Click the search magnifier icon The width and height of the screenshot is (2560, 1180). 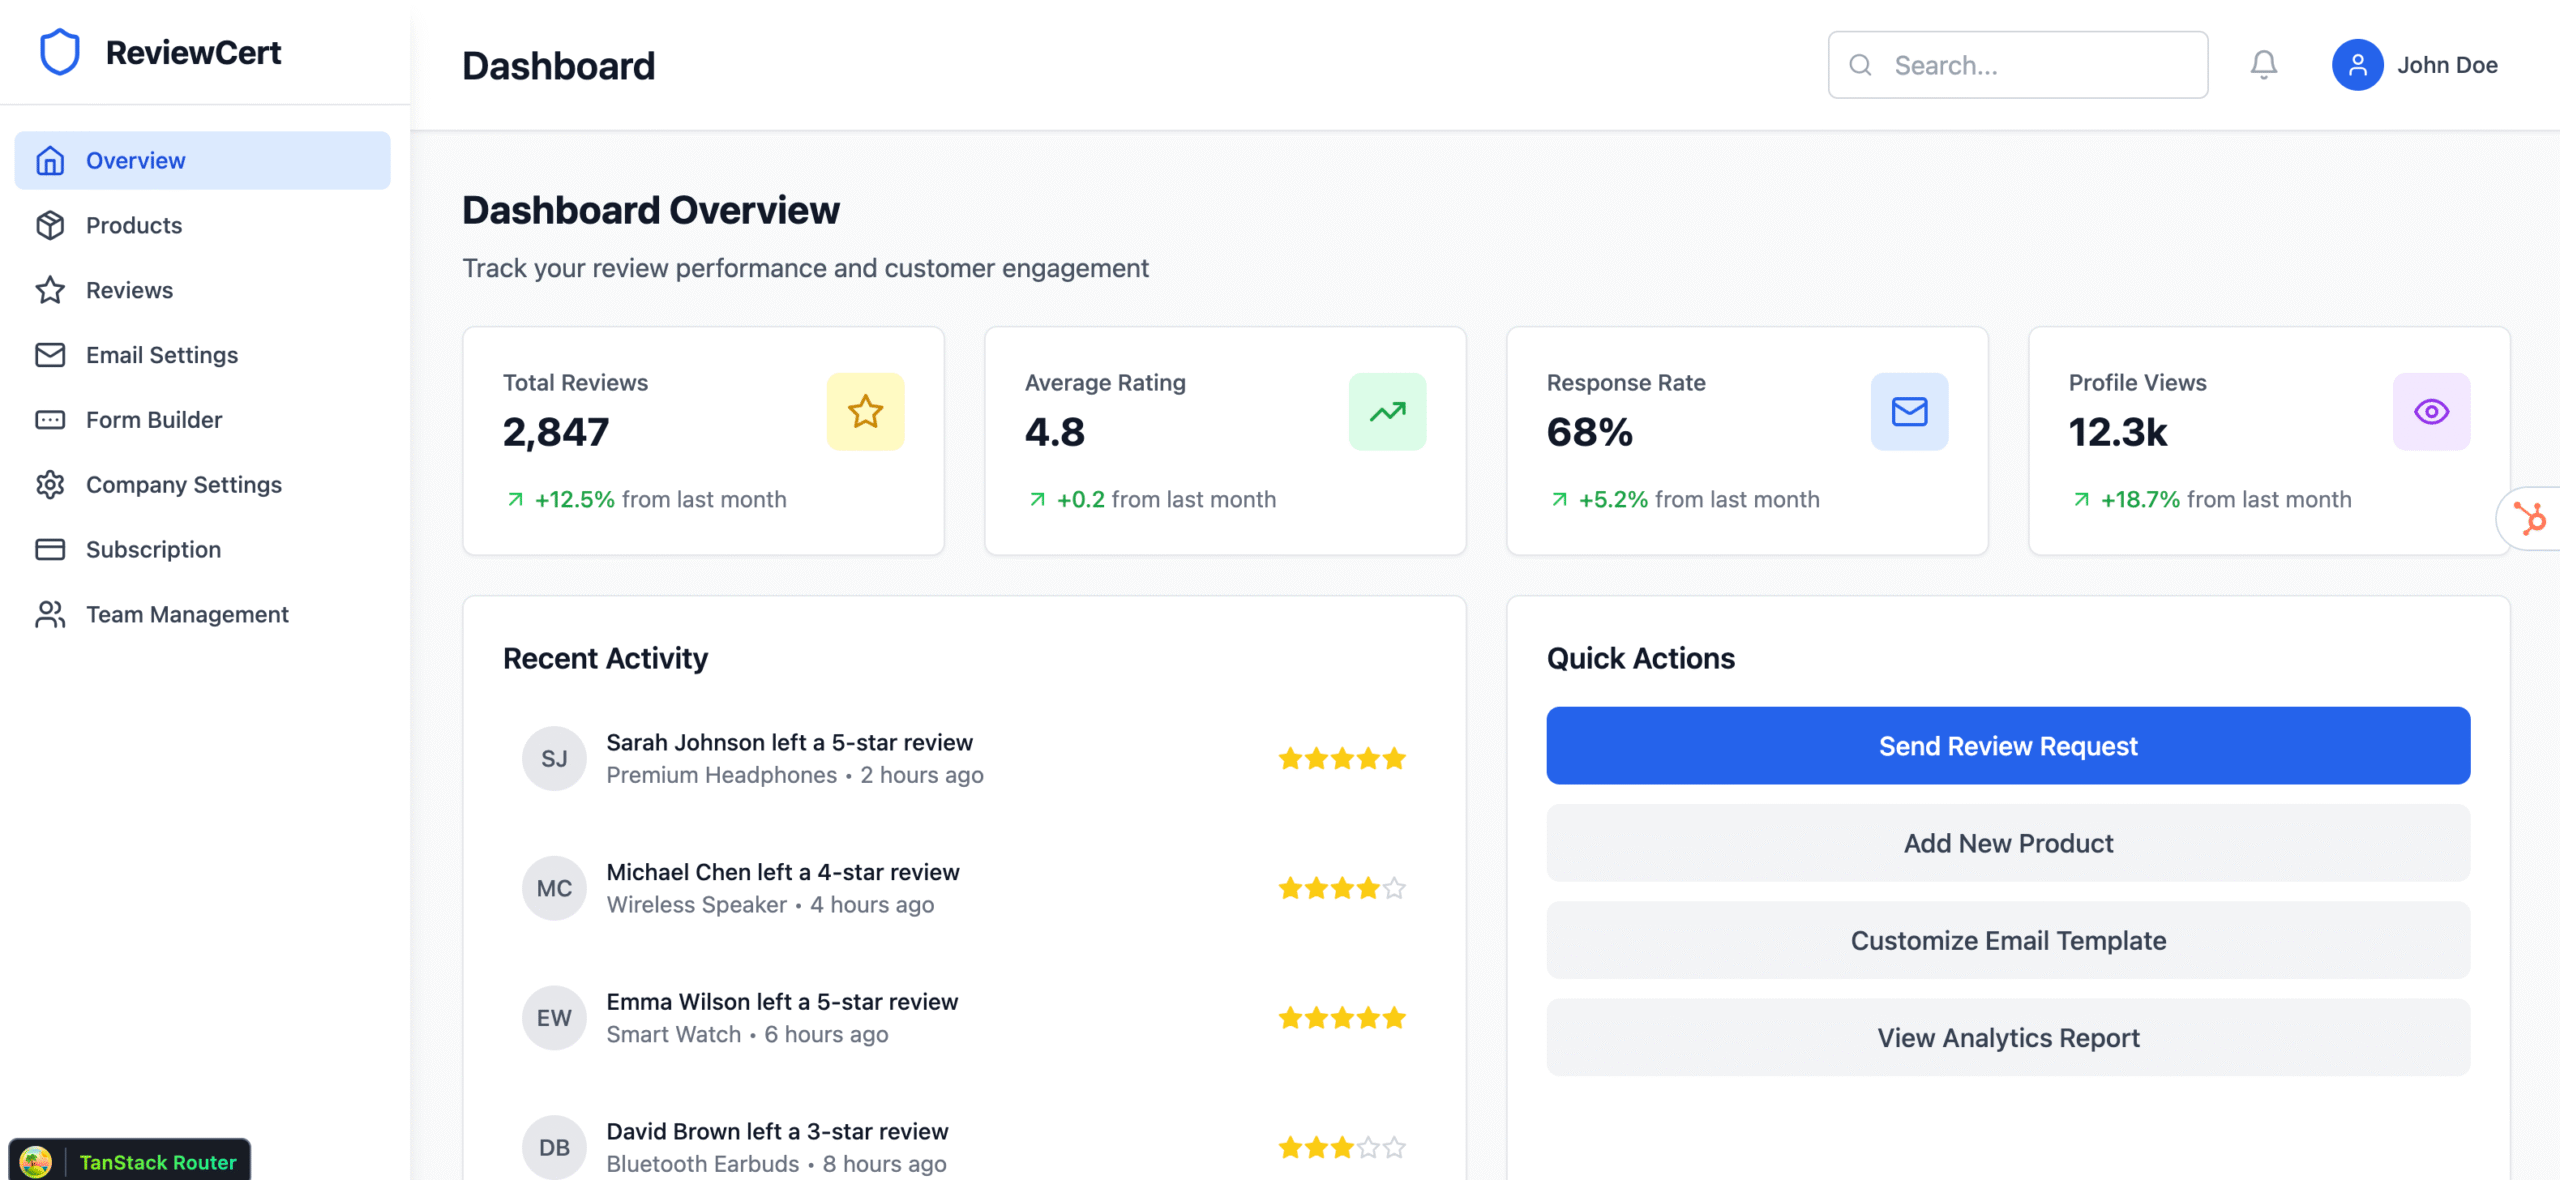1860,64
